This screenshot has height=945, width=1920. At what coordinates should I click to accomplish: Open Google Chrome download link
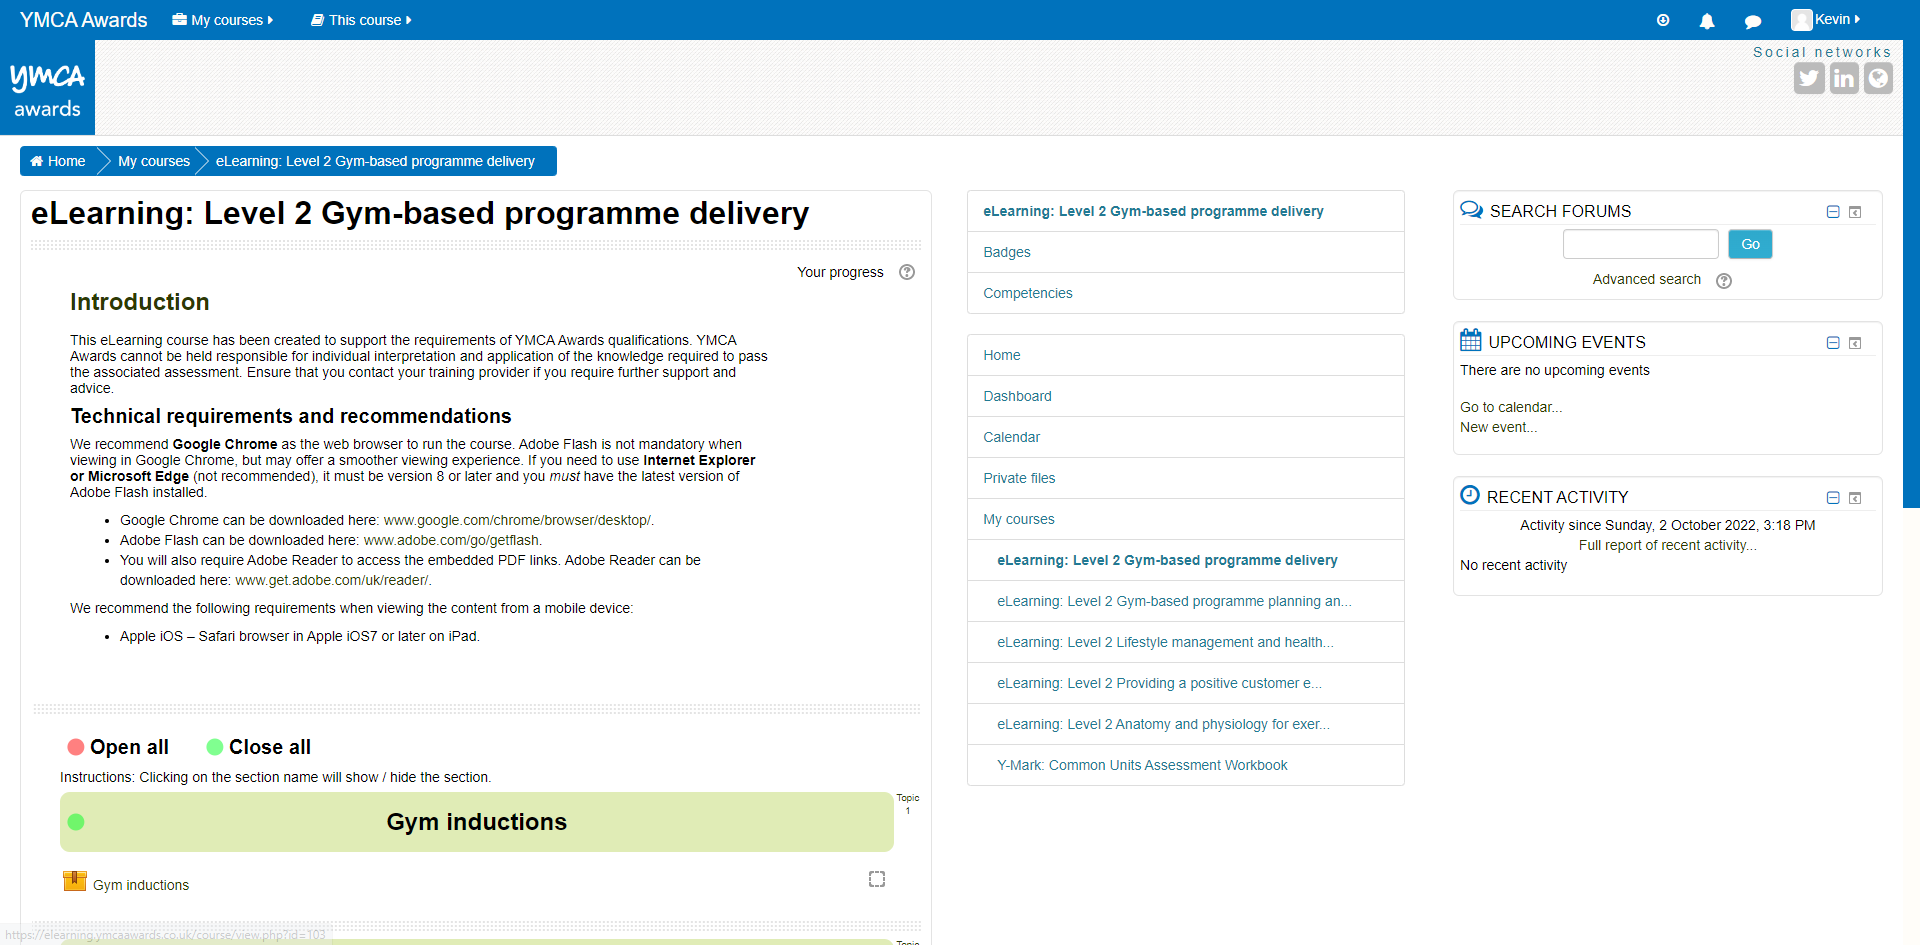[517, 520]
